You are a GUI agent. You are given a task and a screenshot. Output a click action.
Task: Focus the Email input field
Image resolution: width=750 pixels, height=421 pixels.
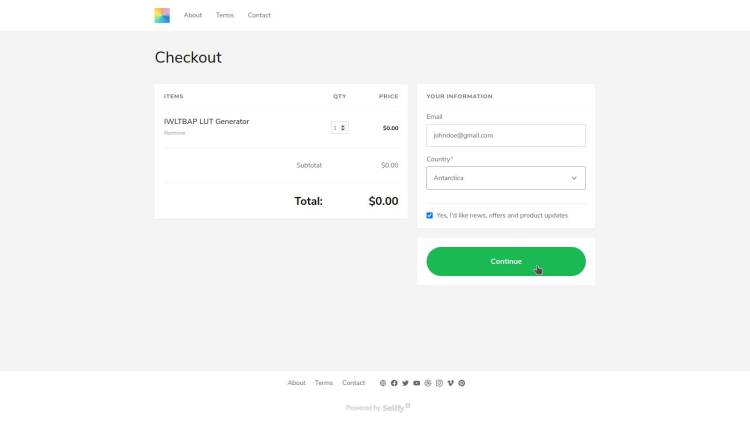coord(506,135)
